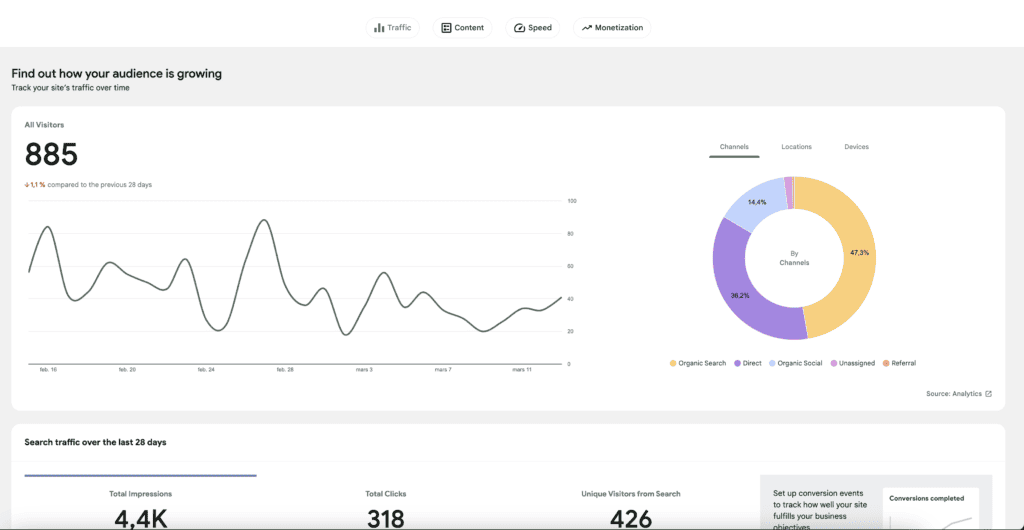Click the Referral legend item
Image resolution: width=1024 pixels, height=530 pixels.
tap(899, 363)
